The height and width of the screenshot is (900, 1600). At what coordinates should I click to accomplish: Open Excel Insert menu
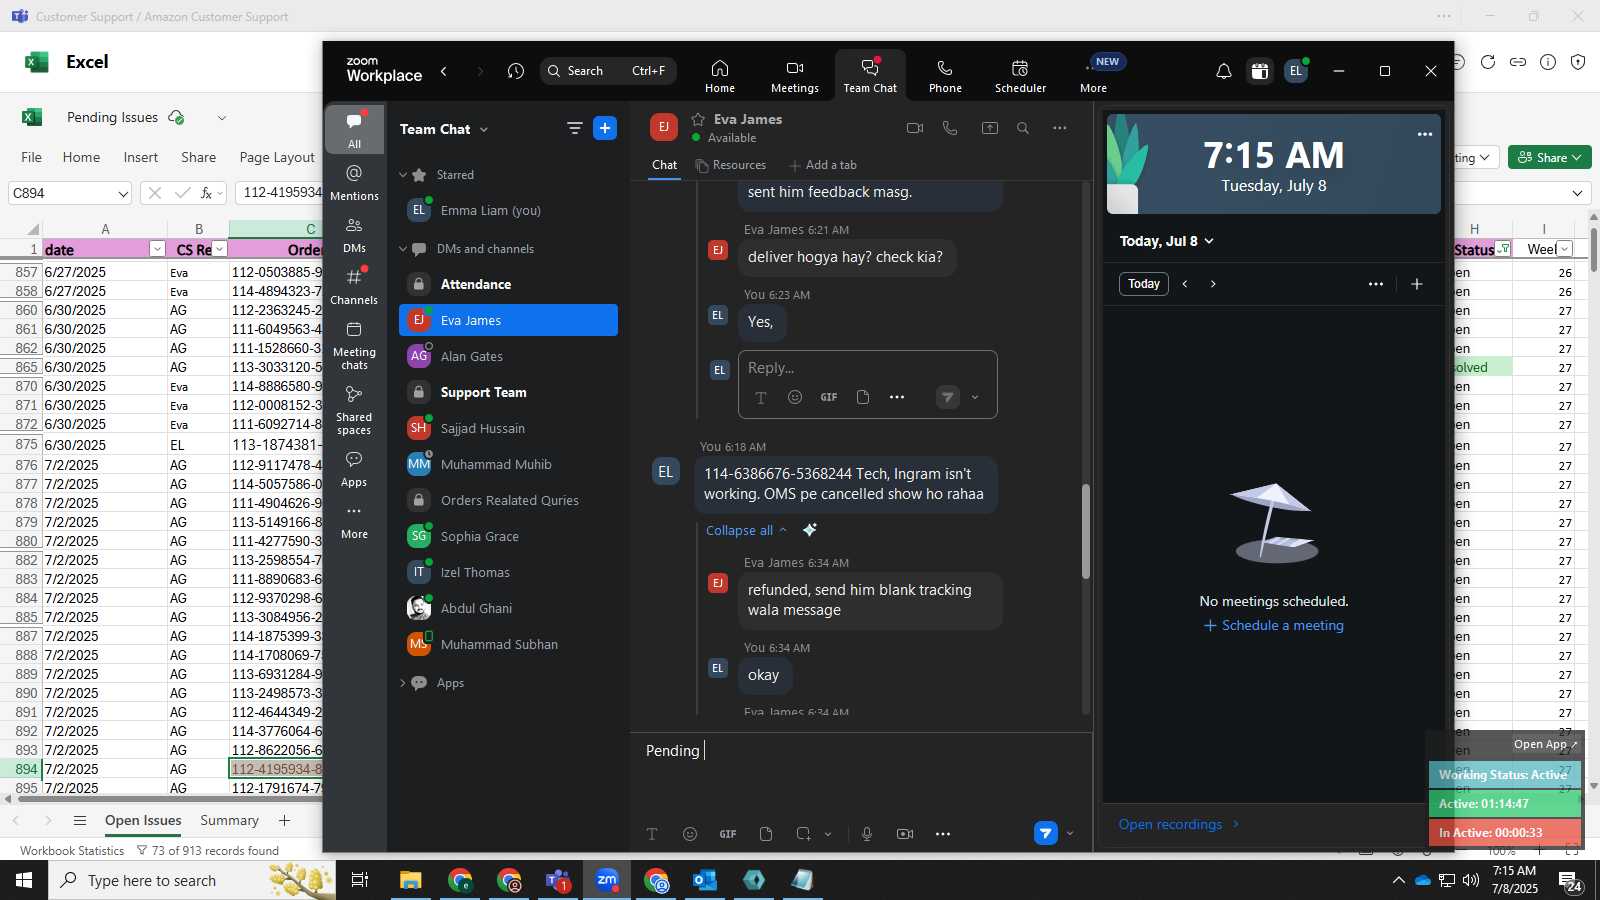point(141,157)
